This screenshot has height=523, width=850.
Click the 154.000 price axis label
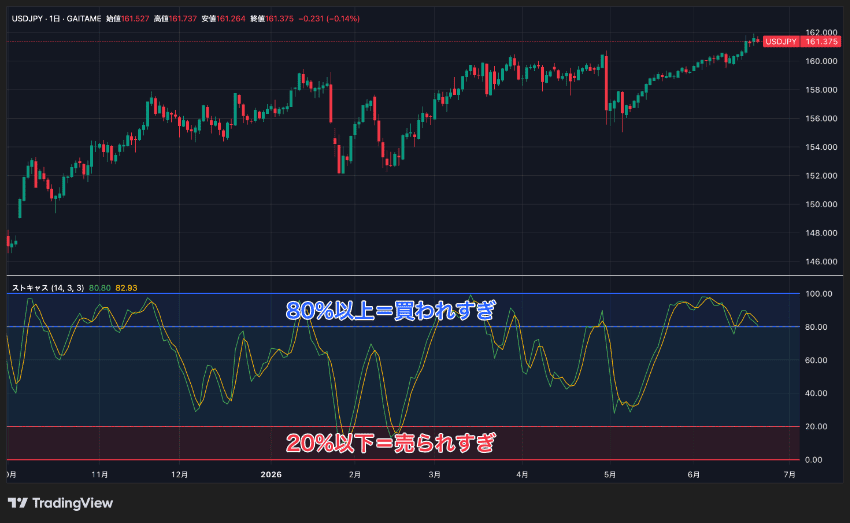point(821,147)
